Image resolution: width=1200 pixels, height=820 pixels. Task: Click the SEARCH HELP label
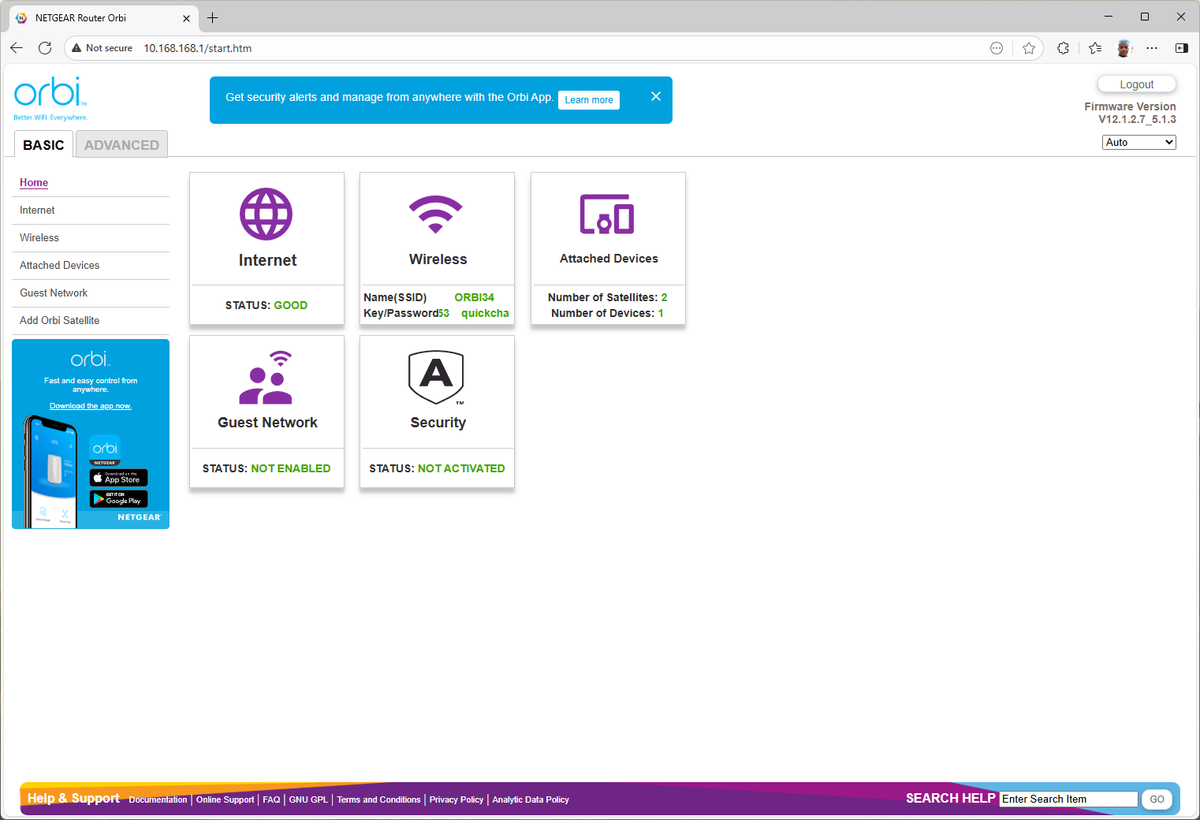(x=950, y=798)
